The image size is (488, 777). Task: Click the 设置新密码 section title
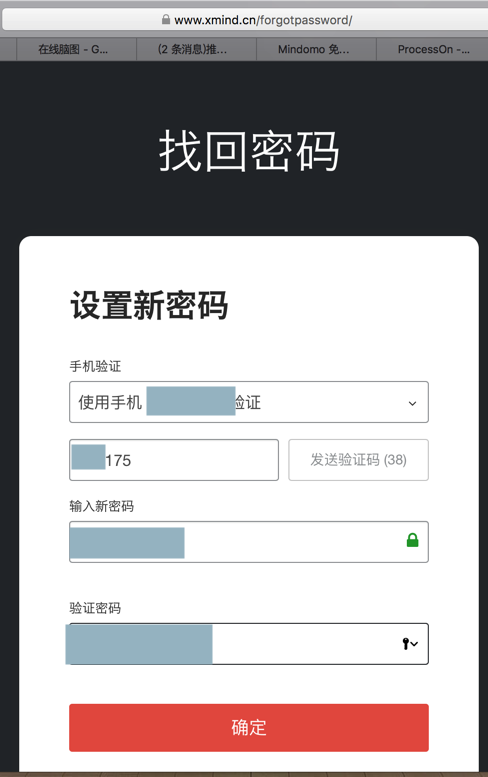pyautogui.click(x=149, y=305)
